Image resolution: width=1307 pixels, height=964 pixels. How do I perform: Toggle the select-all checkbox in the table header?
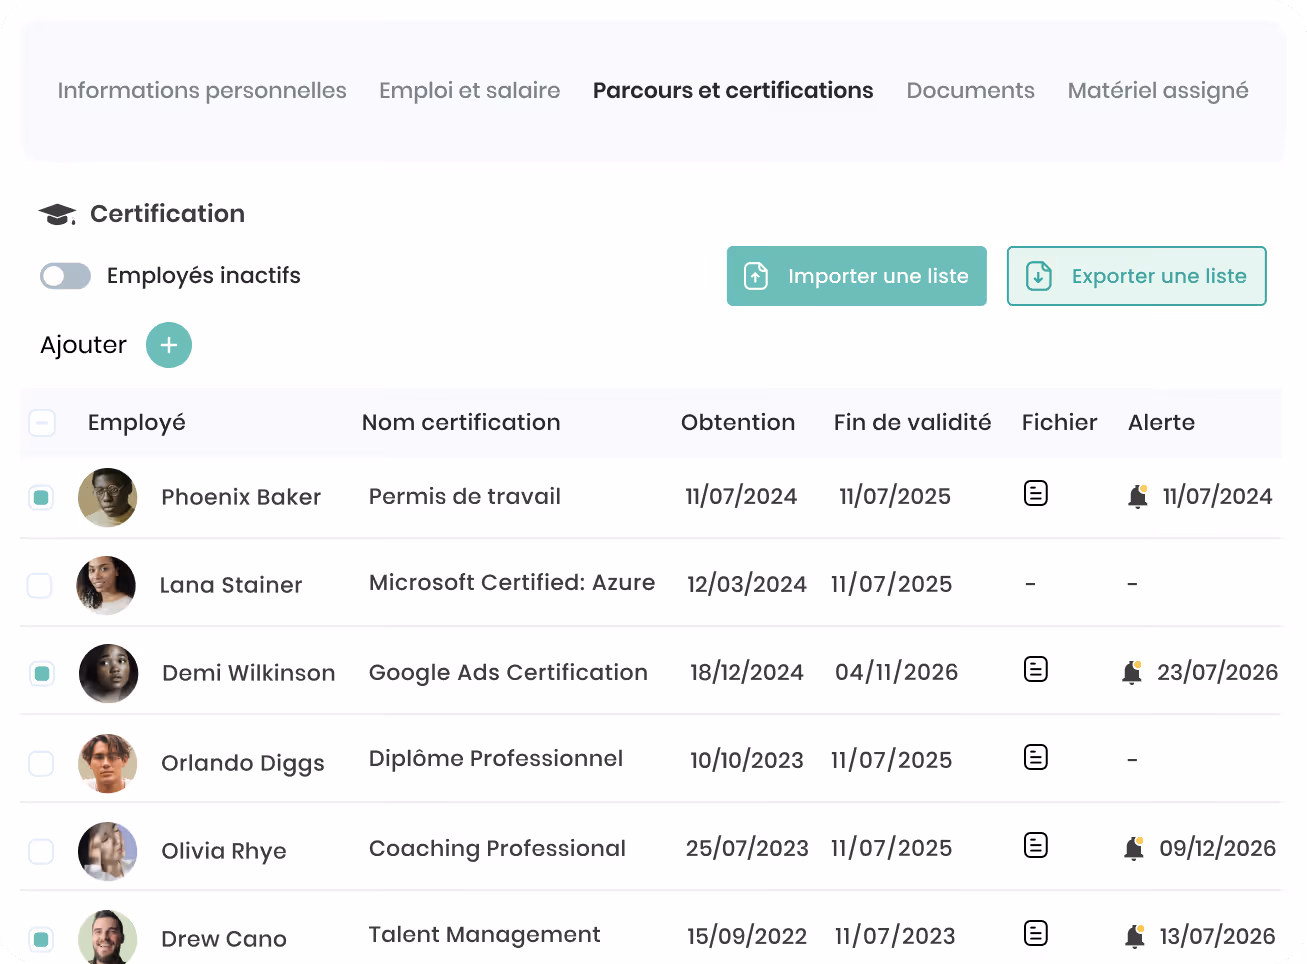42,423
